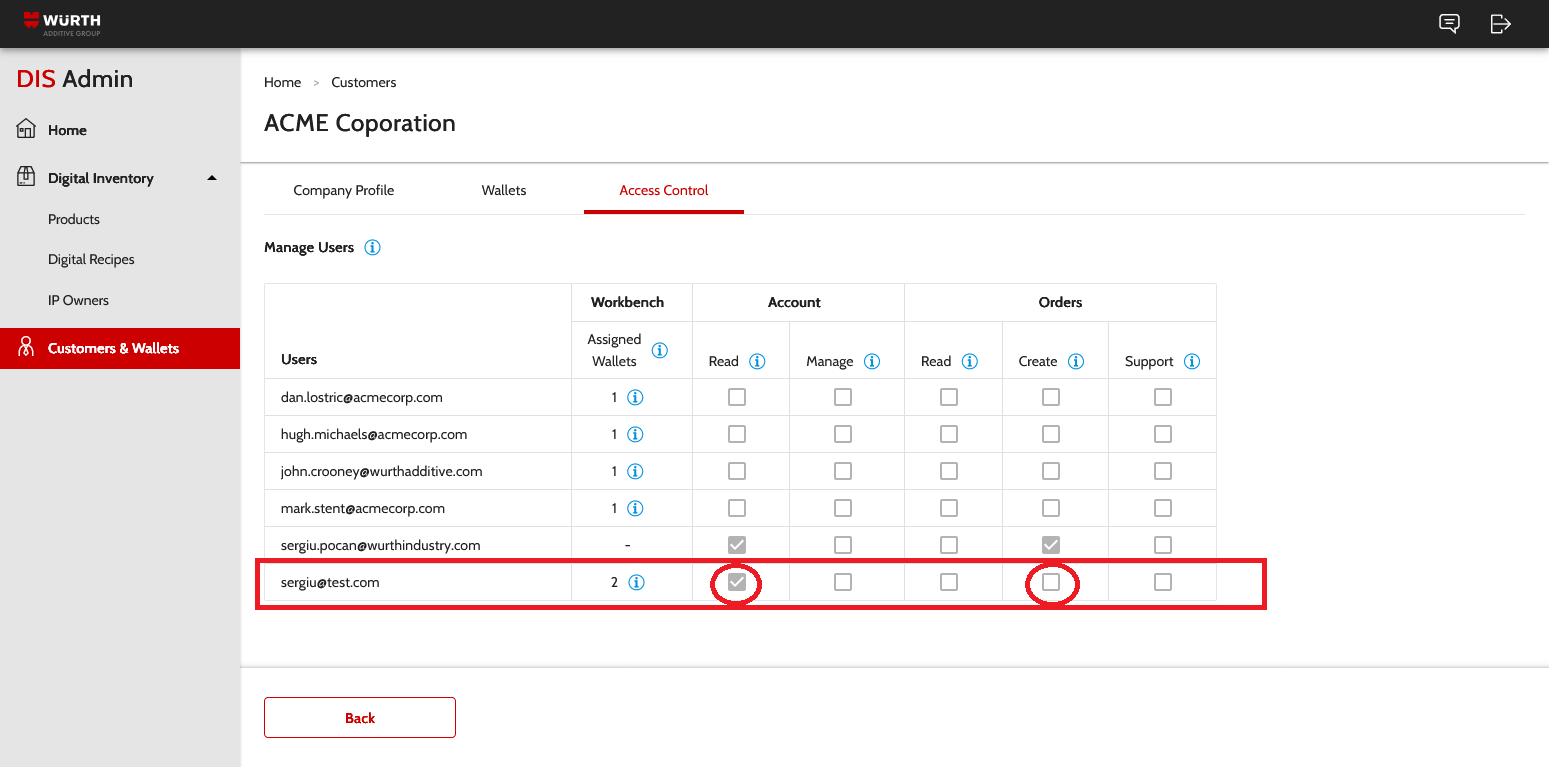
Task: Collapse the Digital Inventory sidebar section
Action: 211,178
